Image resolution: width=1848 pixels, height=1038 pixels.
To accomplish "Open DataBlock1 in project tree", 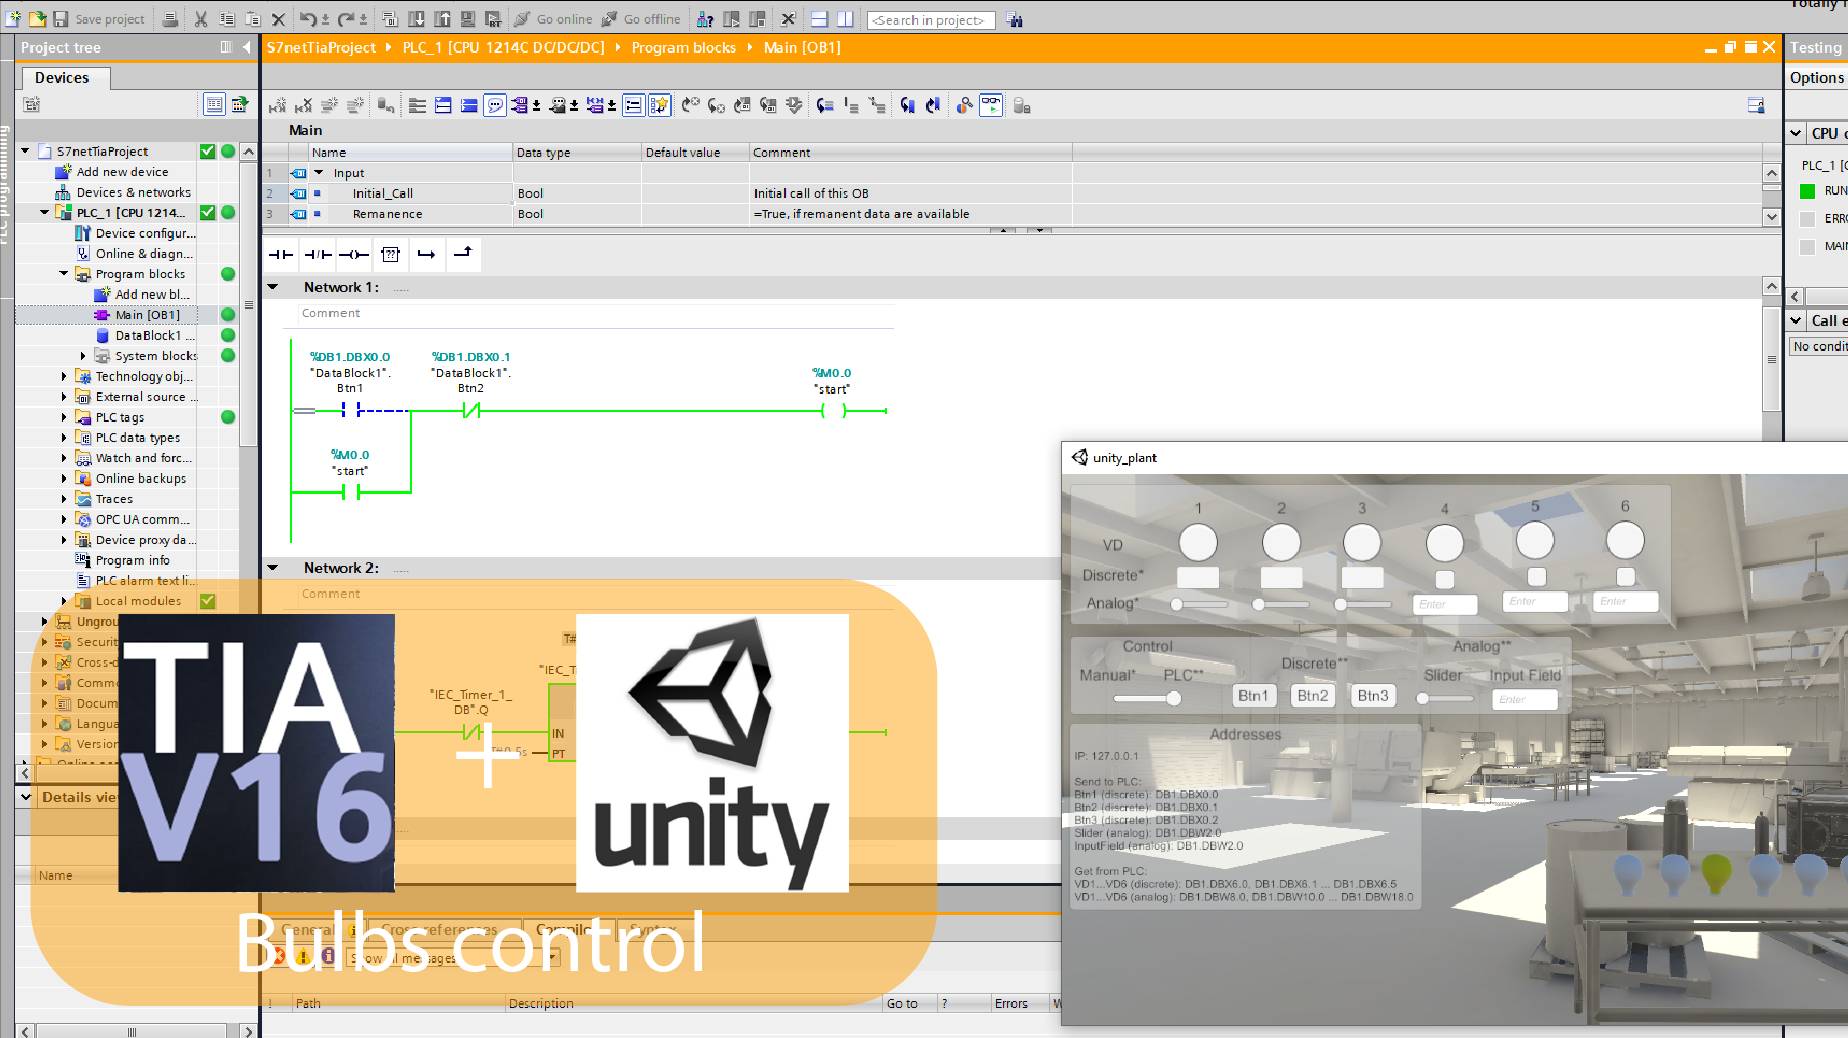I will pos(148,335).
